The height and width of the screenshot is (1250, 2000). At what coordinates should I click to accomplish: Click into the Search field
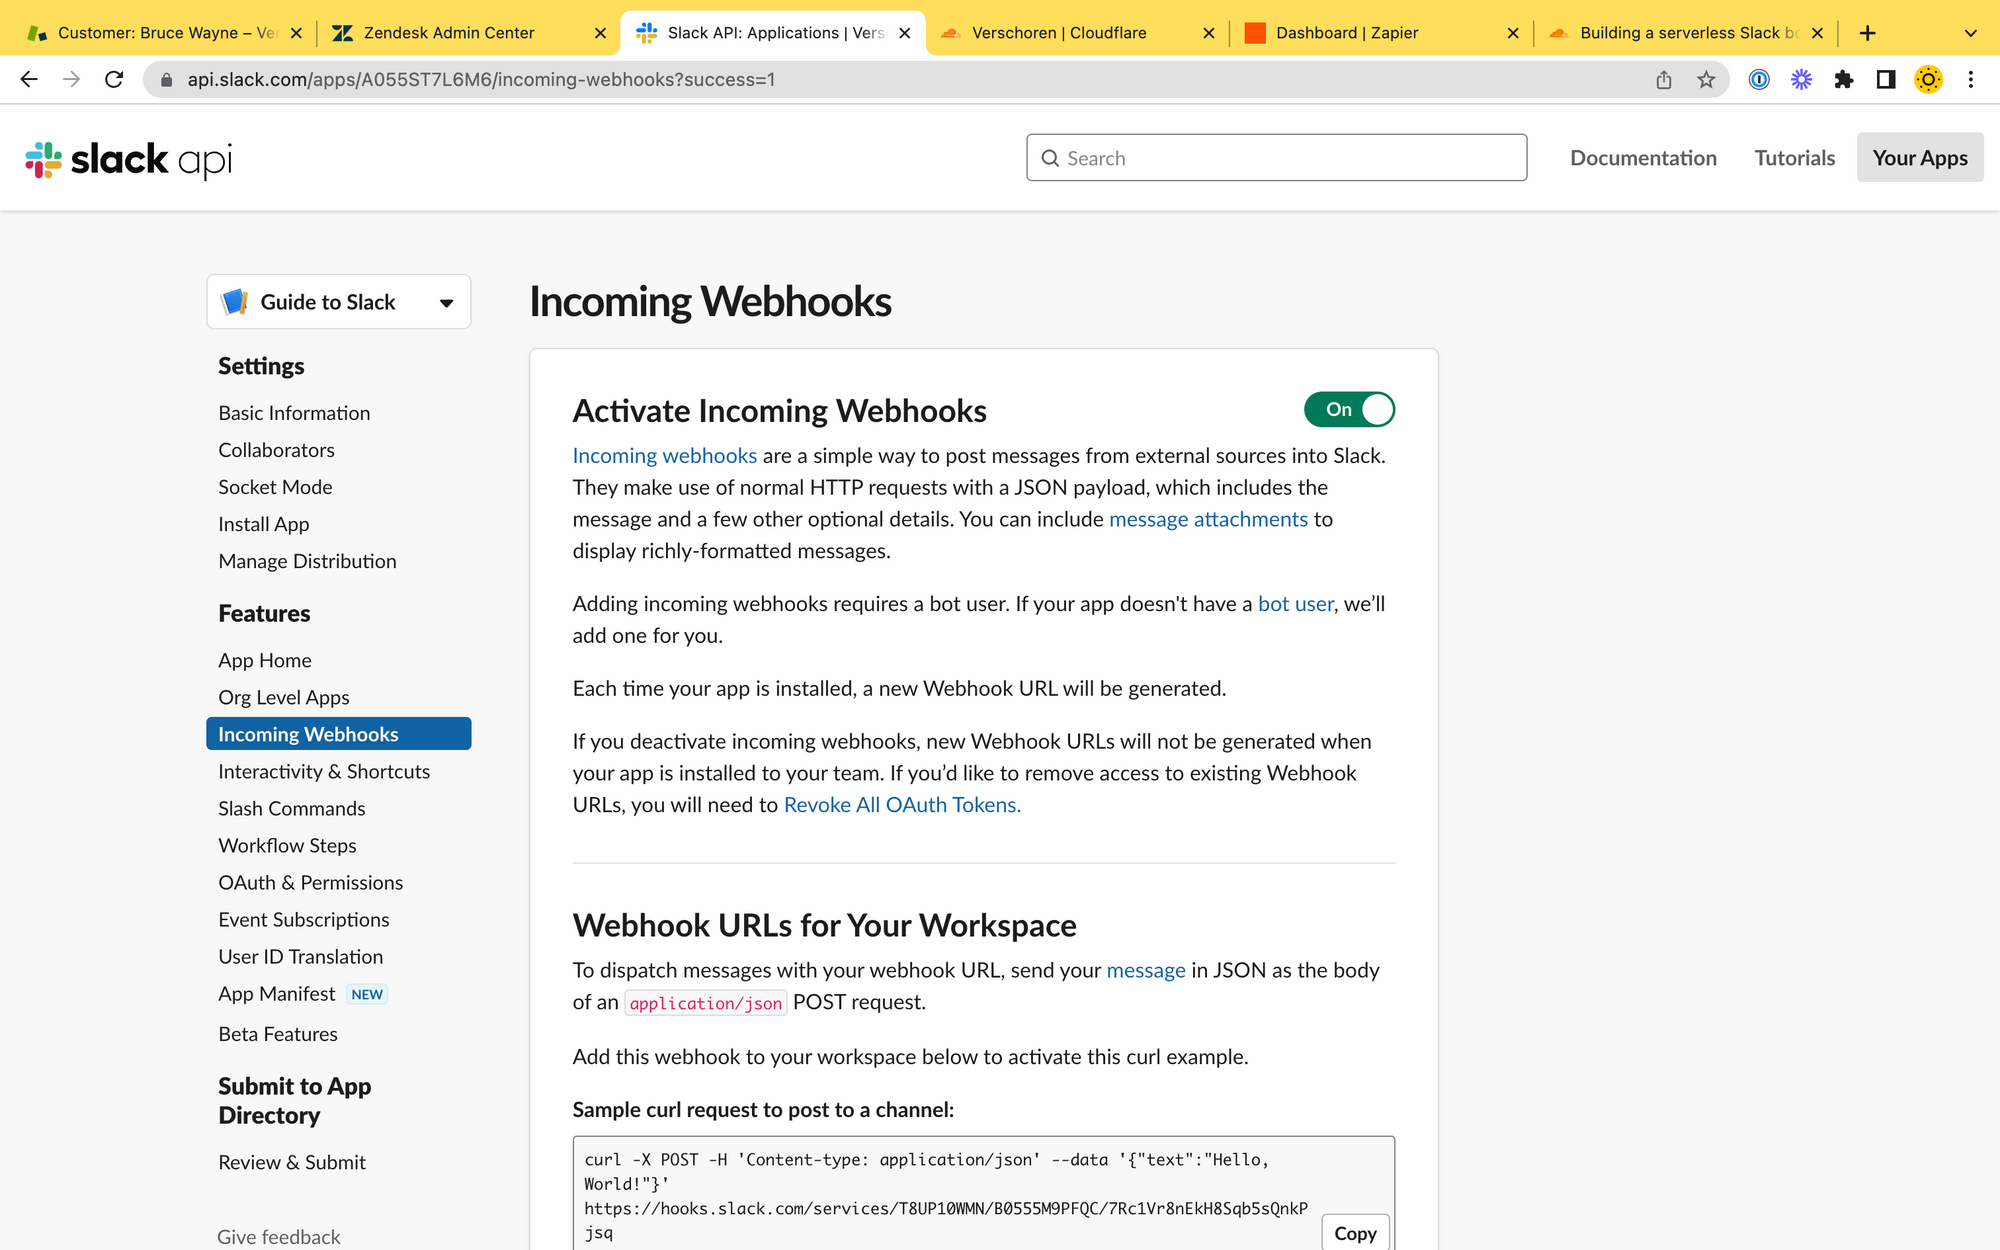tap(1276, 158)
